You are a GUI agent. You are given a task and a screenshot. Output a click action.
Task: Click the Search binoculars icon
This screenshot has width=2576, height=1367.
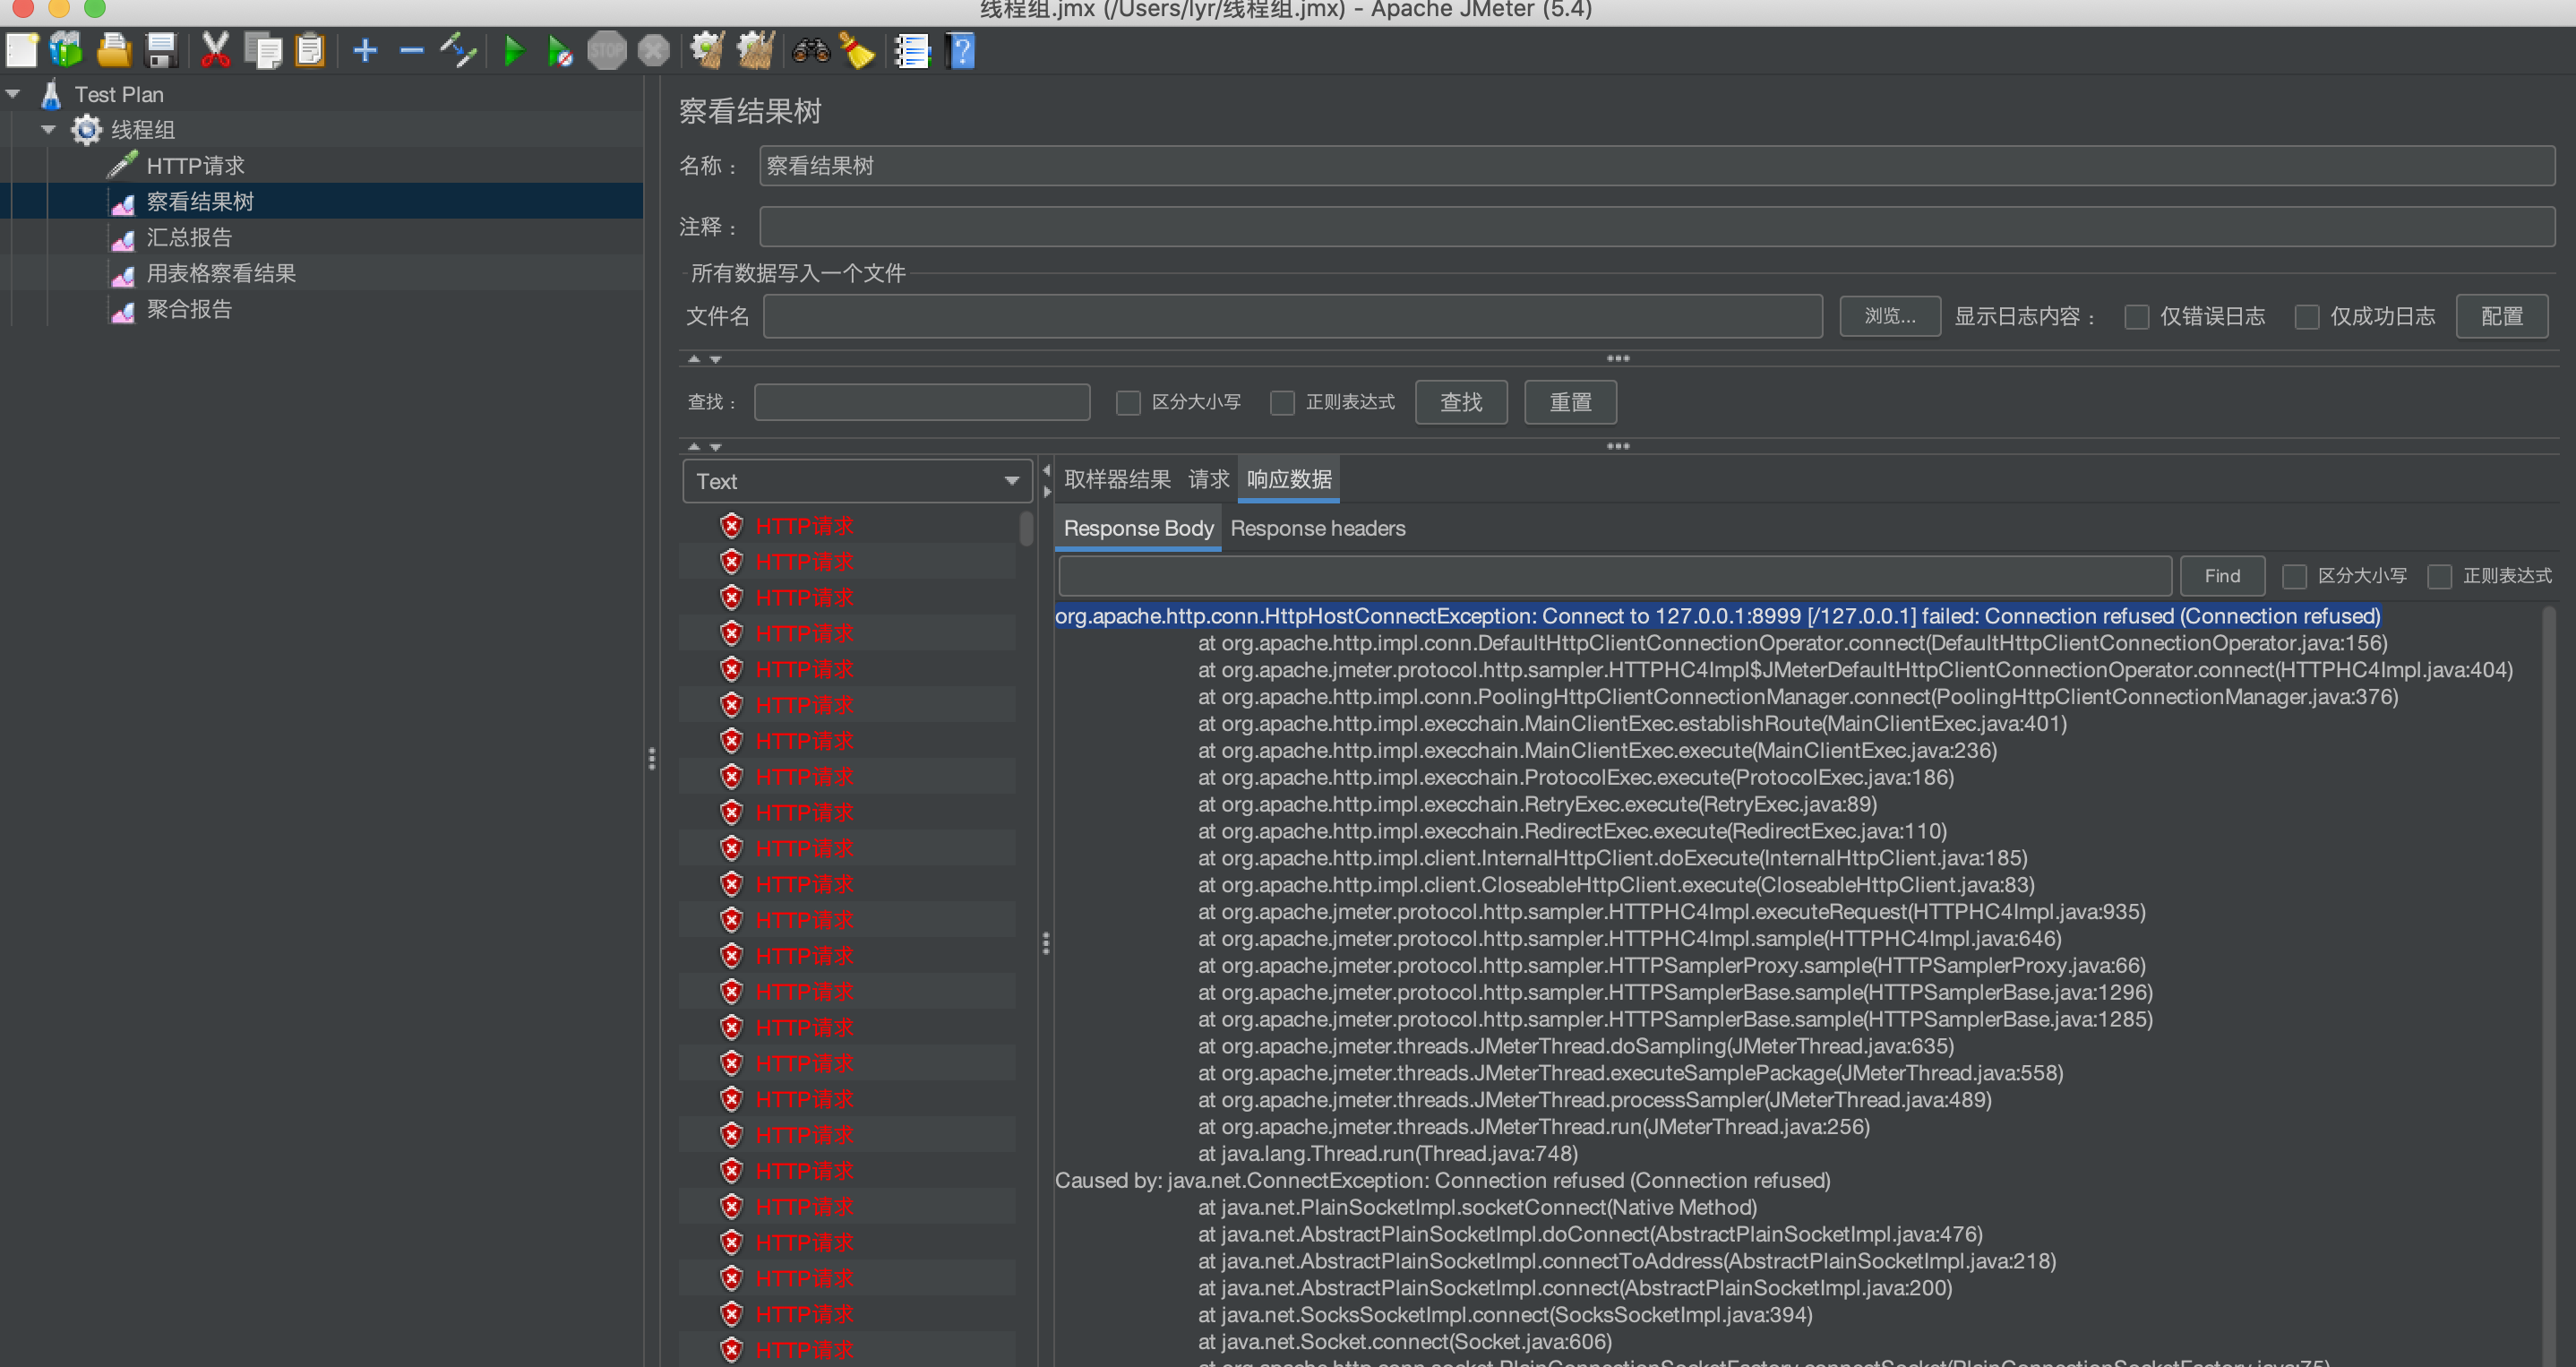(x=810, y=50)
